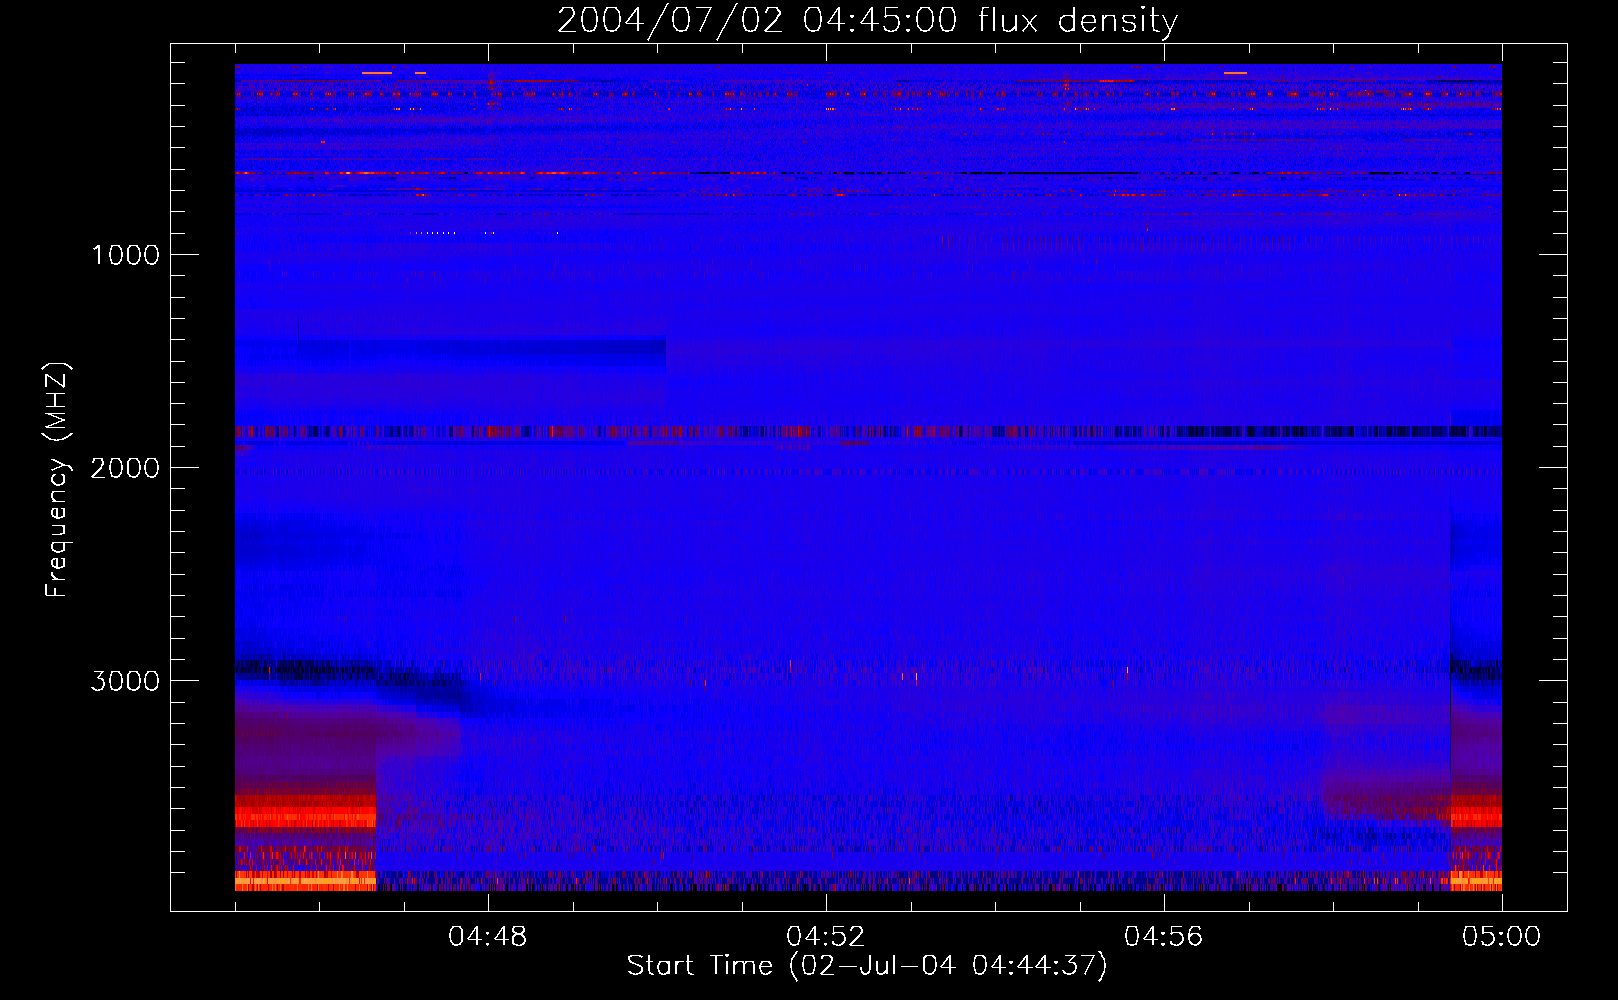The width and height of the screenshot is (1618, 1000).
Task: Click the 2000 frequency tick label
Action: (125, 468)
